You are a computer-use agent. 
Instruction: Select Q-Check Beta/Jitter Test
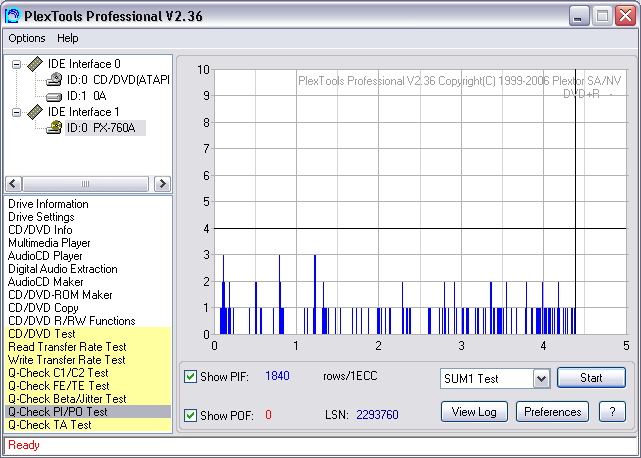click(88, 399)
